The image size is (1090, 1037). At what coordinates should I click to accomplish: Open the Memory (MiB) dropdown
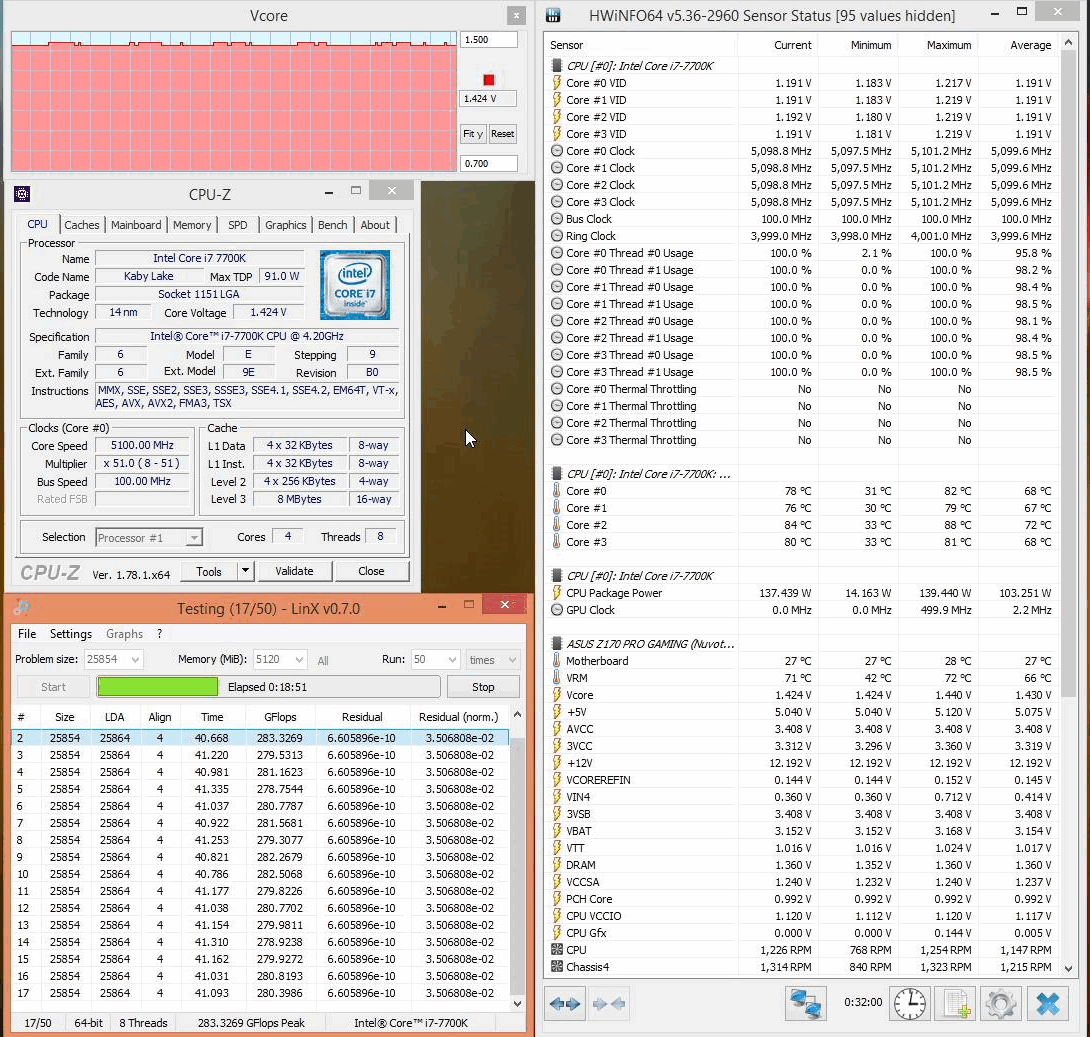coord(299,659)
